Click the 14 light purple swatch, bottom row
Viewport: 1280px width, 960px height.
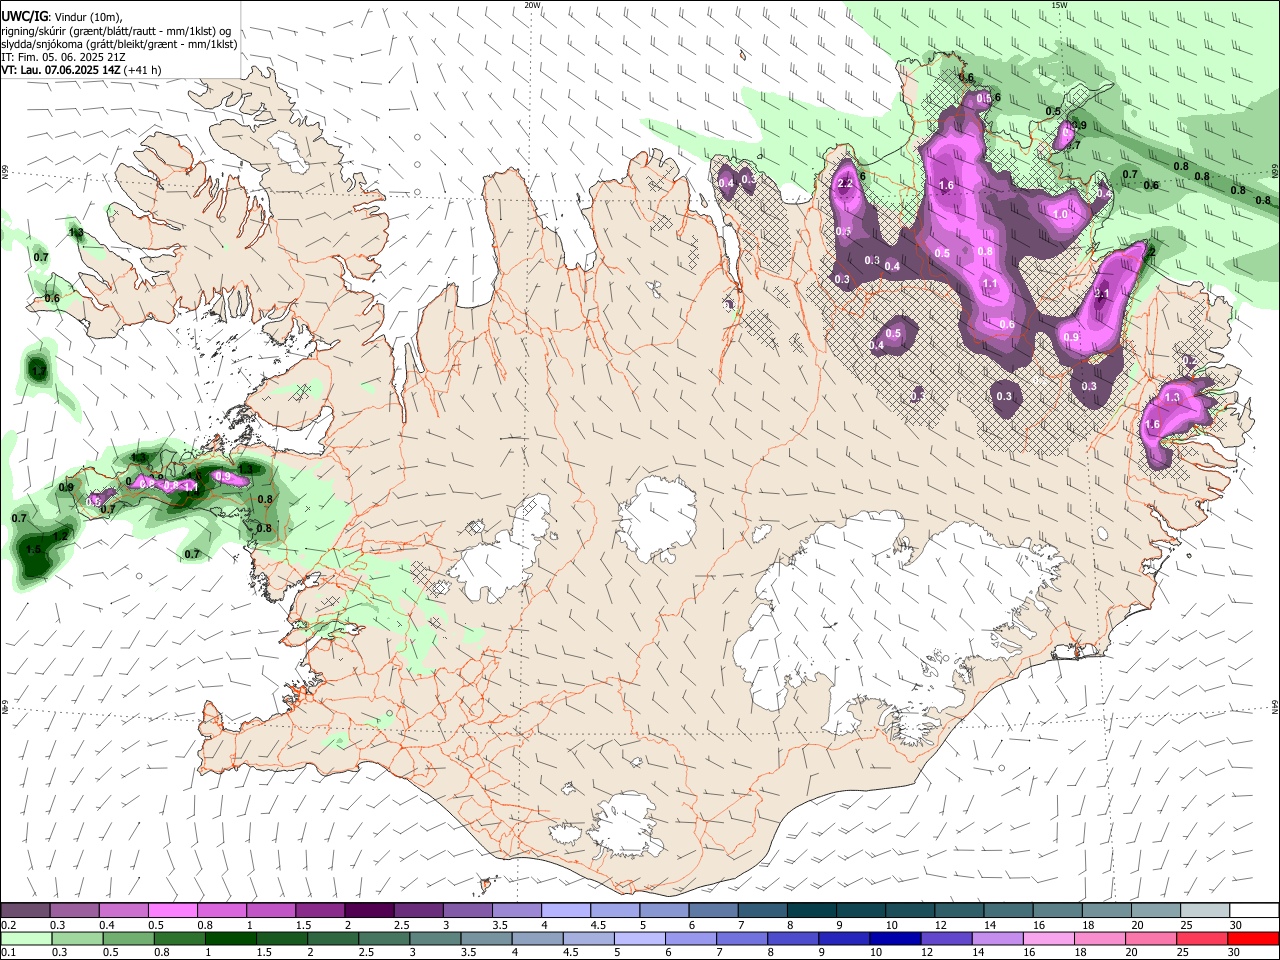[x=998, y=938]
